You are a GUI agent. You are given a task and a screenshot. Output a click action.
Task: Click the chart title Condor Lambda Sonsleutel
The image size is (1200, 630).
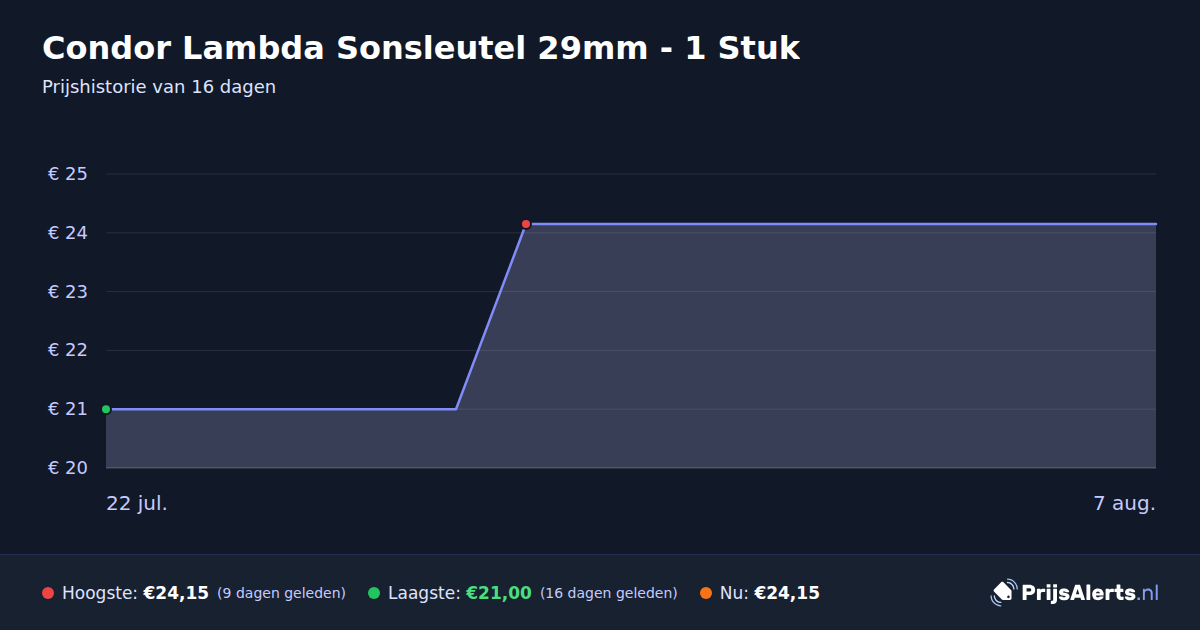pyautogui.click(x=421, y=48)
